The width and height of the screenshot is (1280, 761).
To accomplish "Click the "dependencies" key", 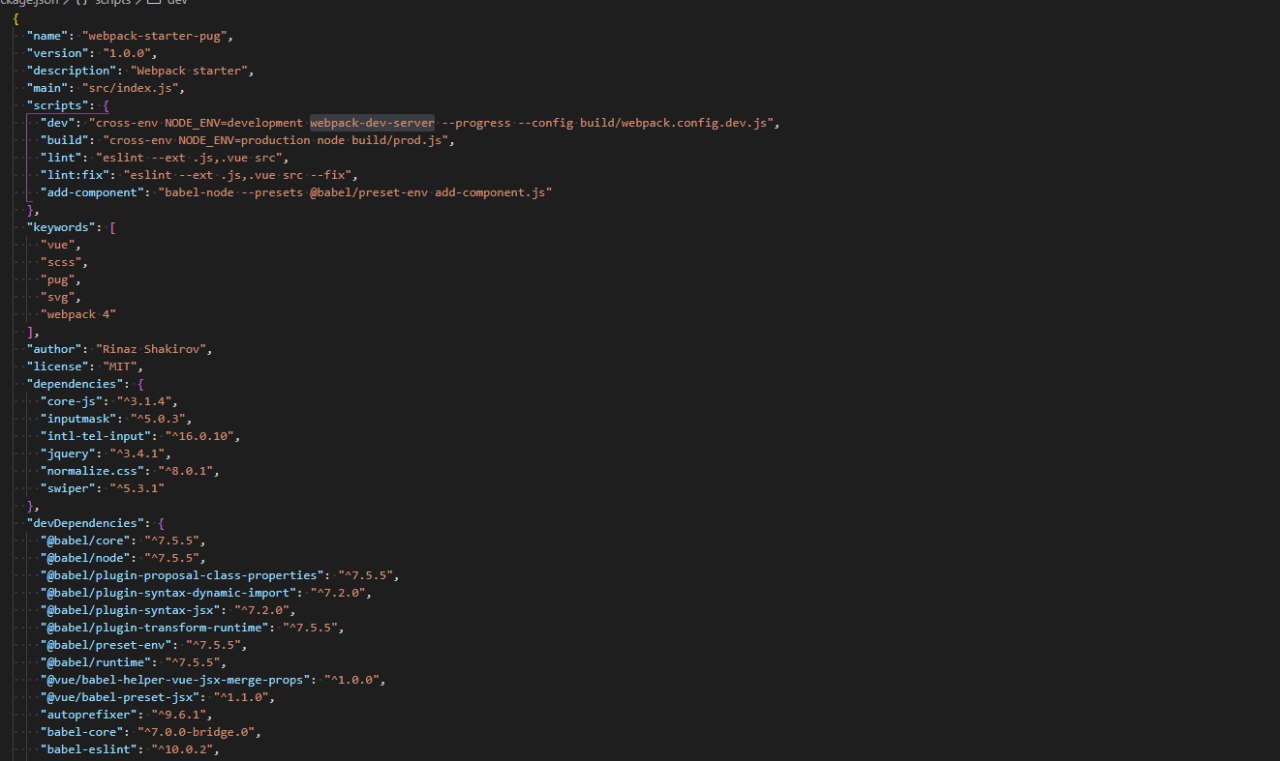I will pyautogui.click(x=74, y=384).
